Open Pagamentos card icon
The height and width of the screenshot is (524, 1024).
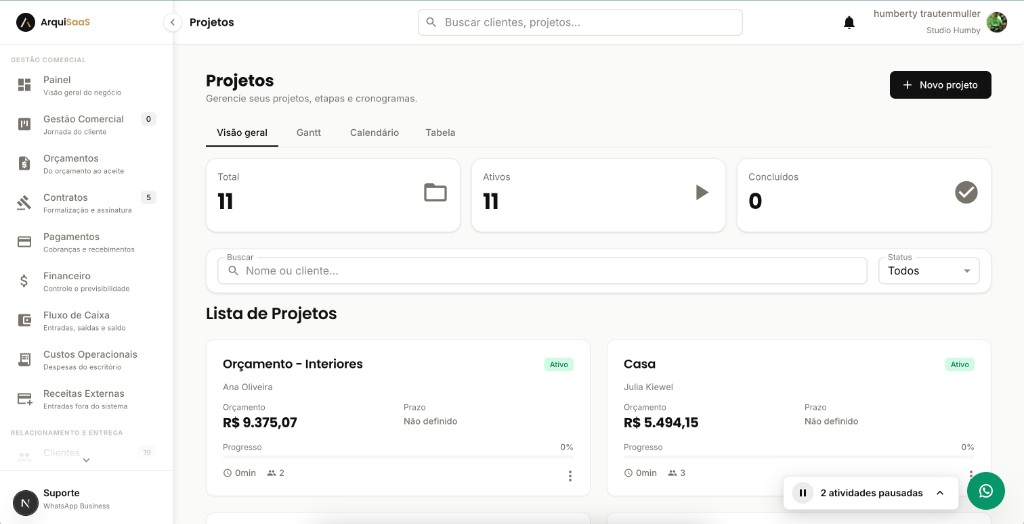point(24,242)
